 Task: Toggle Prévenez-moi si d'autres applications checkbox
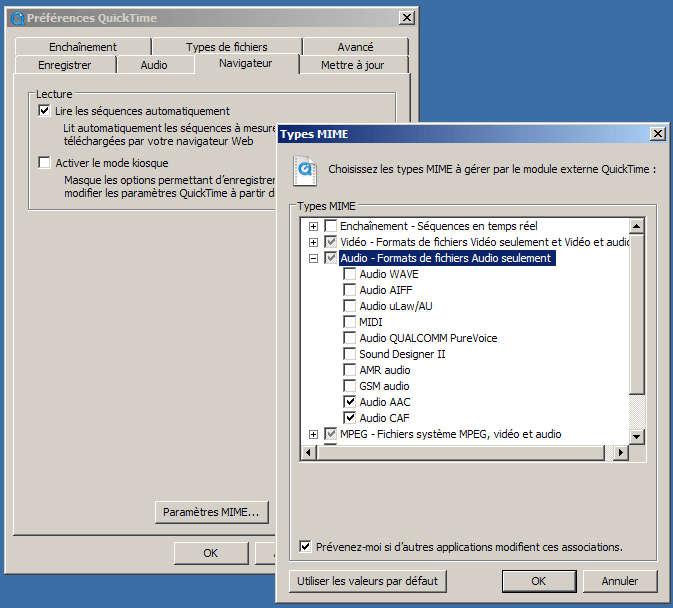tap(305, 547)
